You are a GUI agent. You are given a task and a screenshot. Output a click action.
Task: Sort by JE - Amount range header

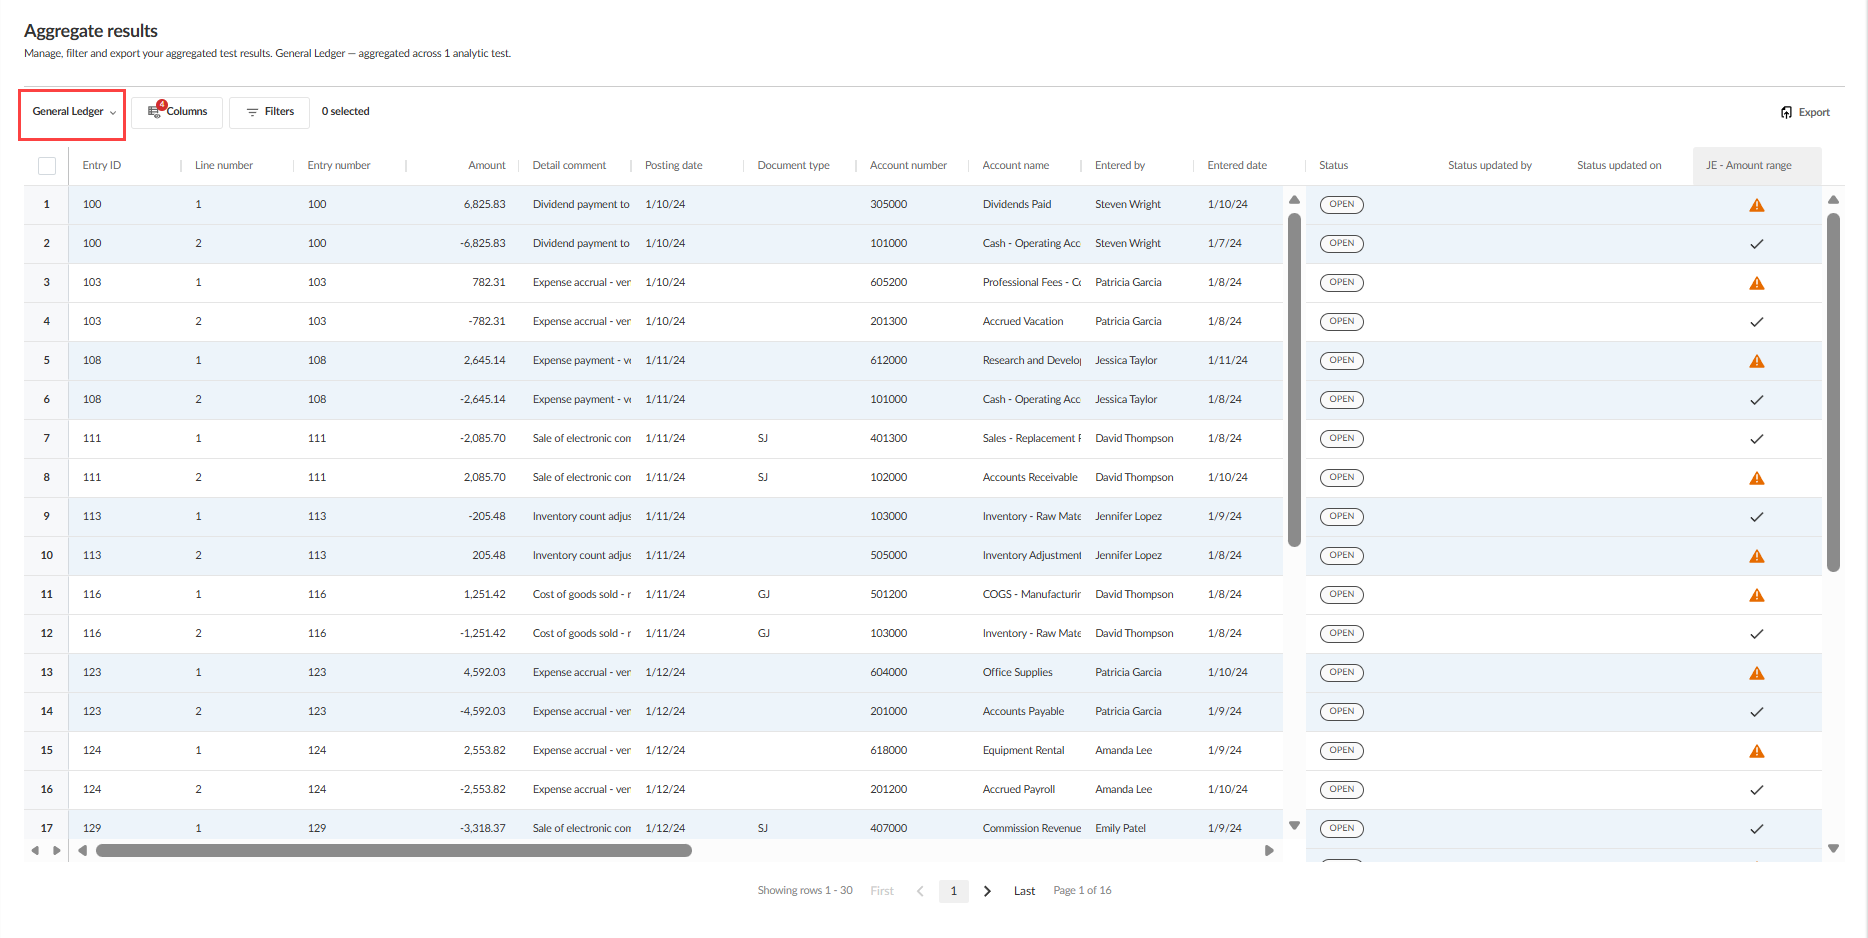tap(1748, 166)
